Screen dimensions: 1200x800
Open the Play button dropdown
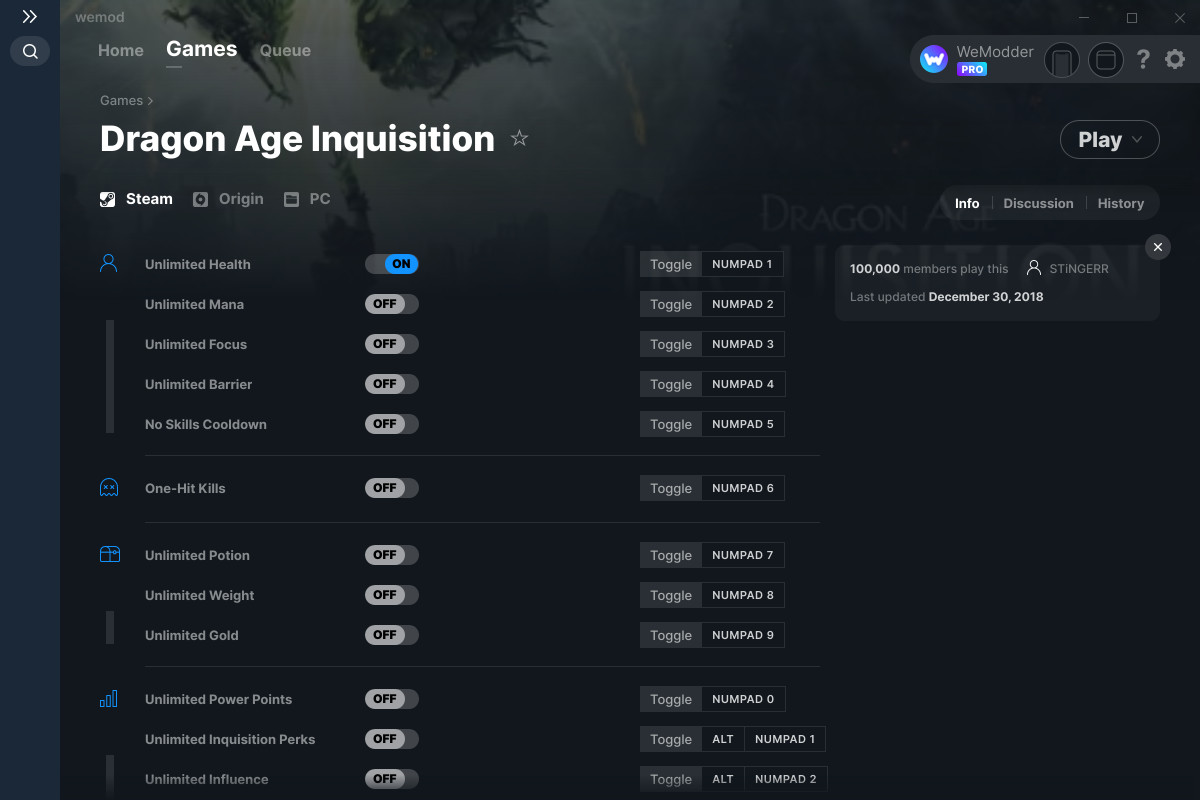click(x=1138, y=140)
